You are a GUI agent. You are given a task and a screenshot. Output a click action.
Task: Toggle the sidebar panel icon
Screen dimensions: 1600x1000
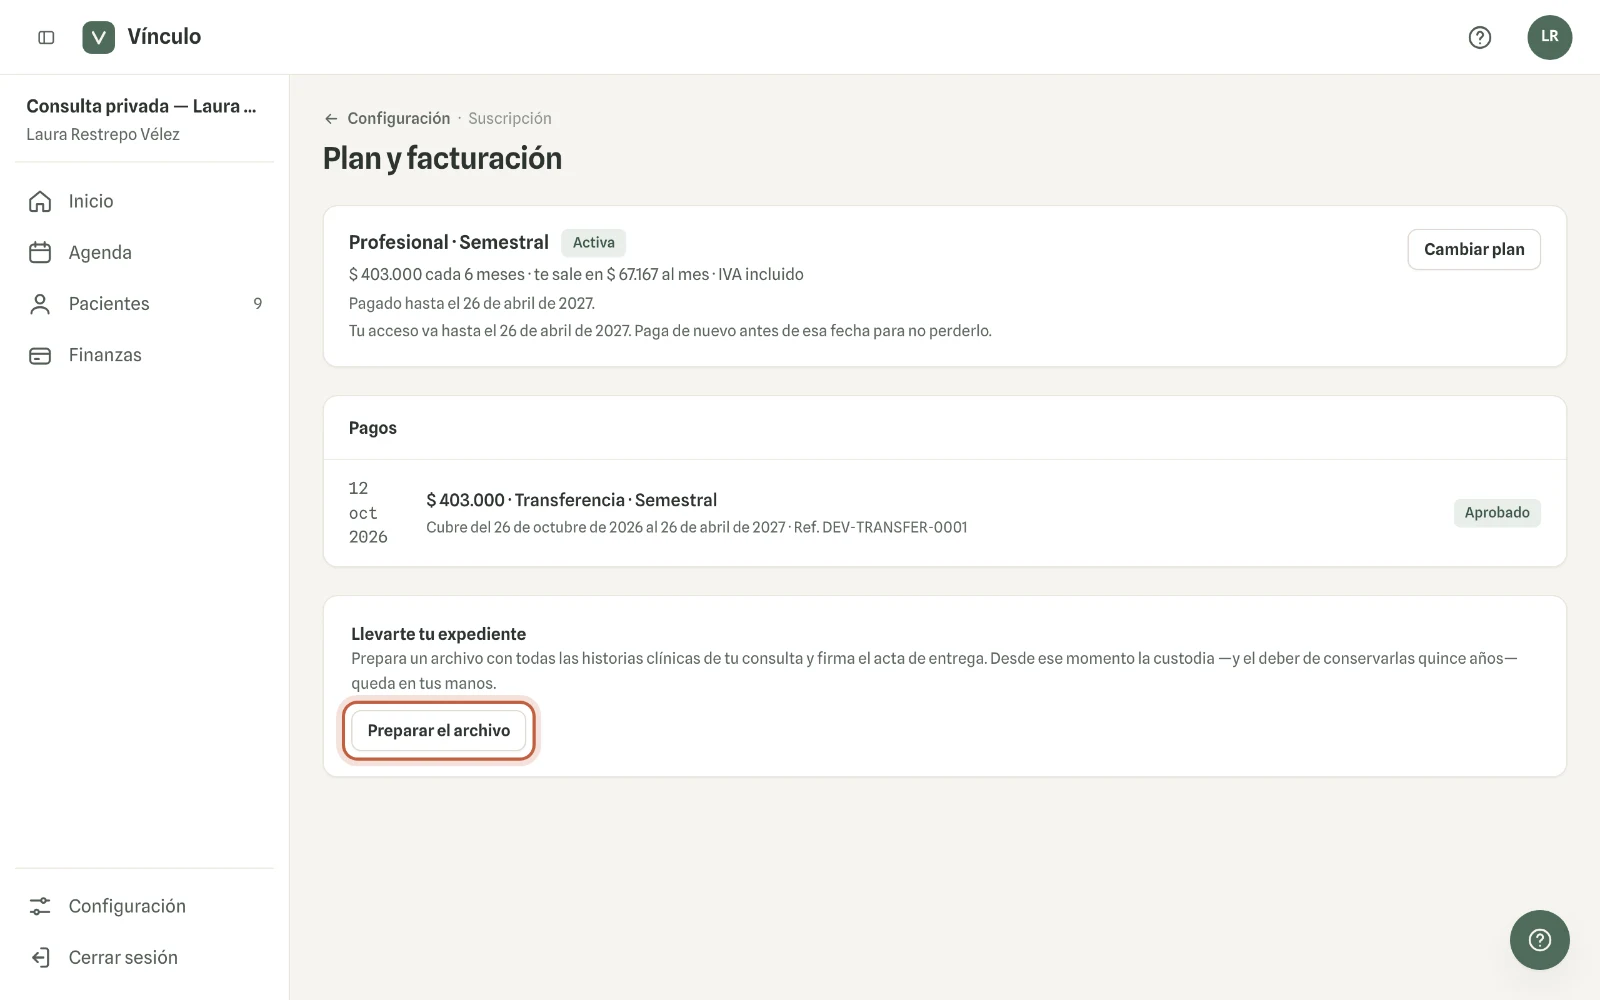coord(46,37)
